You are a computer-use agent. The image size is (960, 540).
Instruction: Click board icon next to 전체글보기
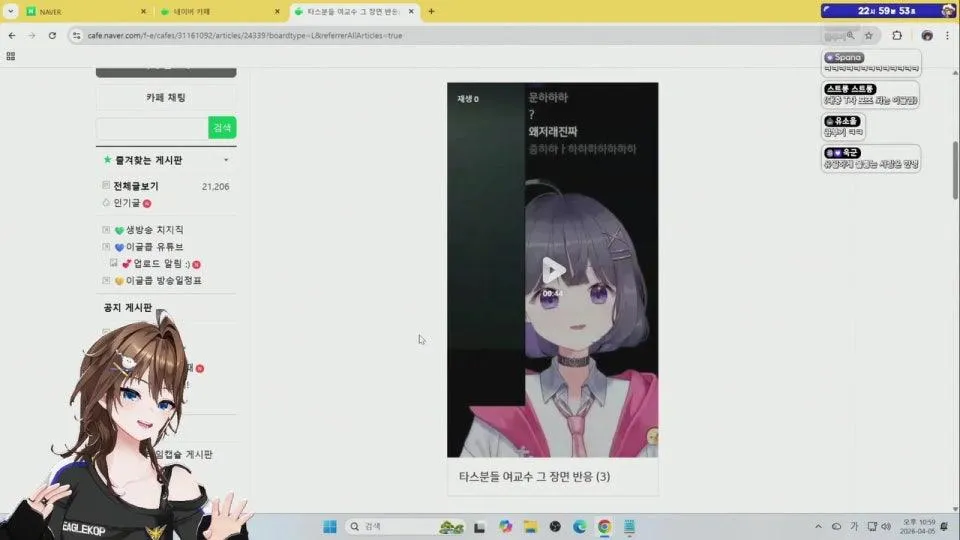point(106,186)
